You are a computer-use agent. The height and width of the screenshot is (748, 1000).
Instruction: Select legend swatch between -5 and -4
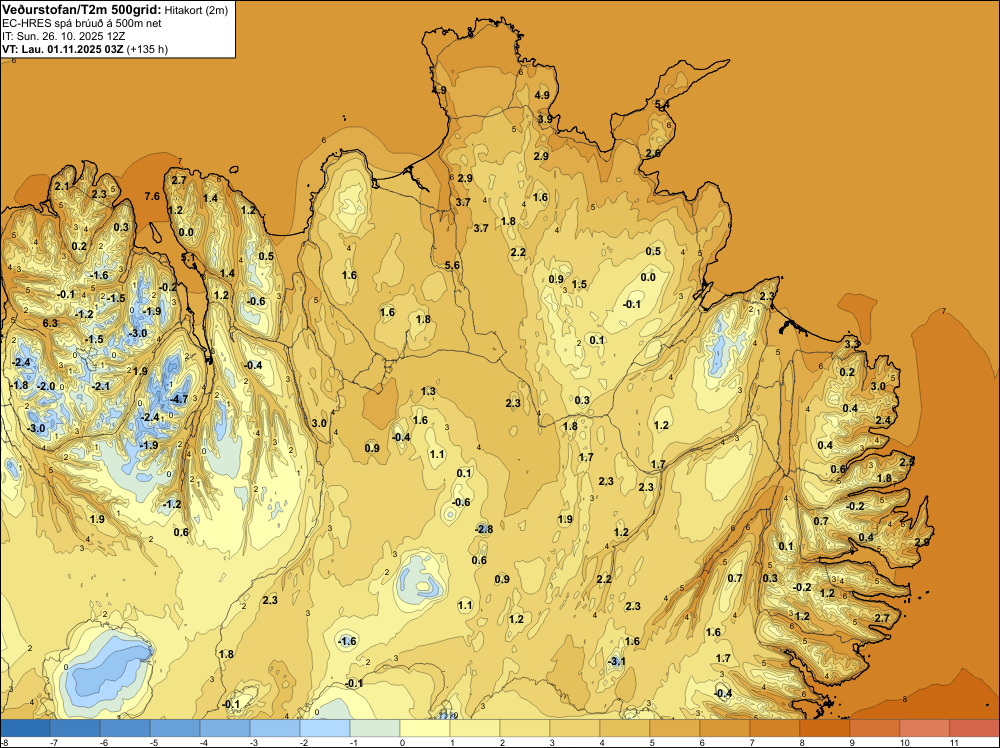[x=175, y=728]
